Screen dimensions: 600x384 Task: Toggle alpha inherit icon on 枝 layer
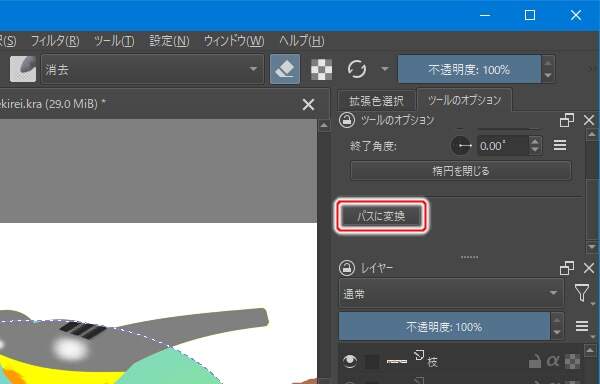553,361
